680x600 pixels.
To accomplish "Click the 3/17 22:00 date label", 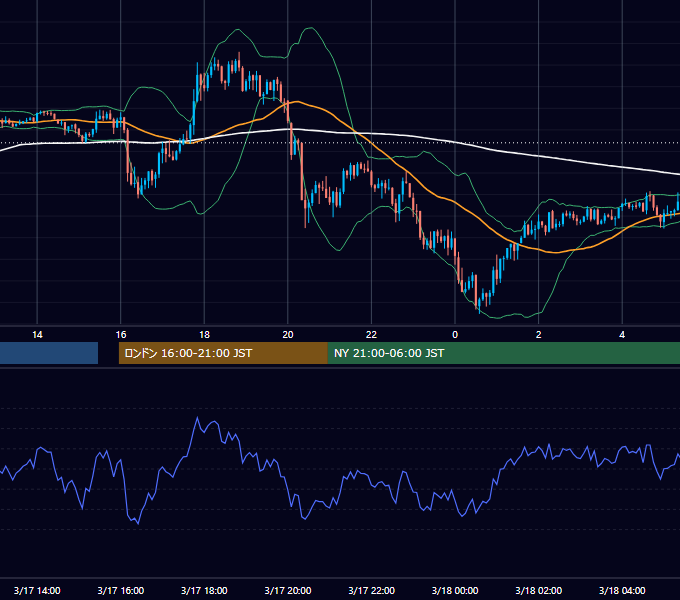I will coord(372,590).
